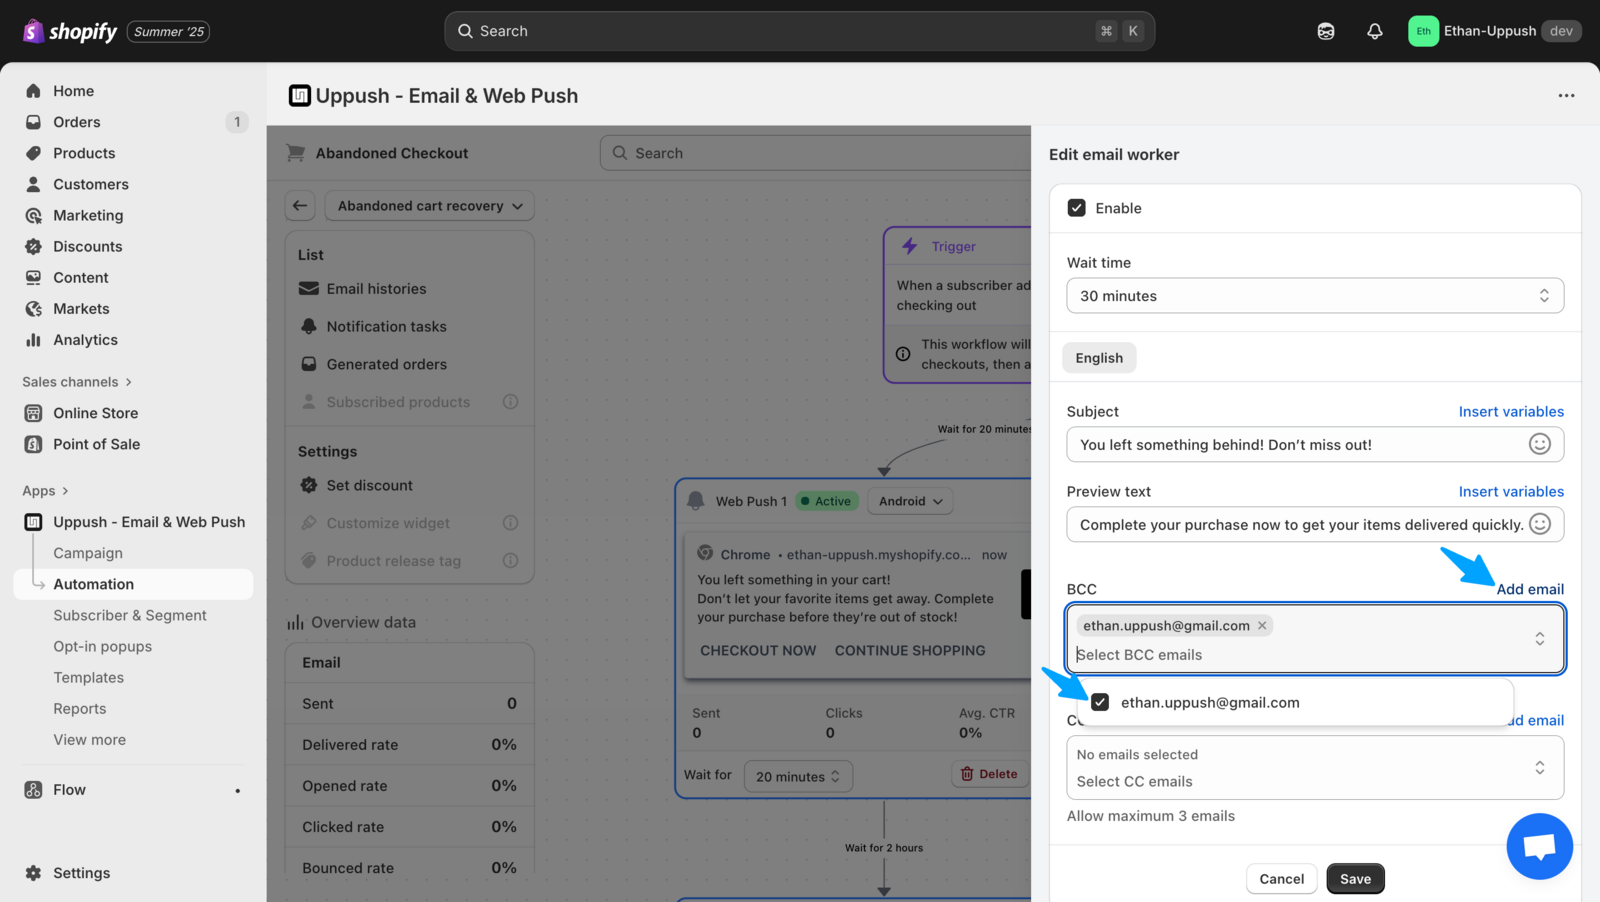Expand the Wait time 30 minutes dropdown
This screenshot has height=902, width=1600.
[1314, 296]
